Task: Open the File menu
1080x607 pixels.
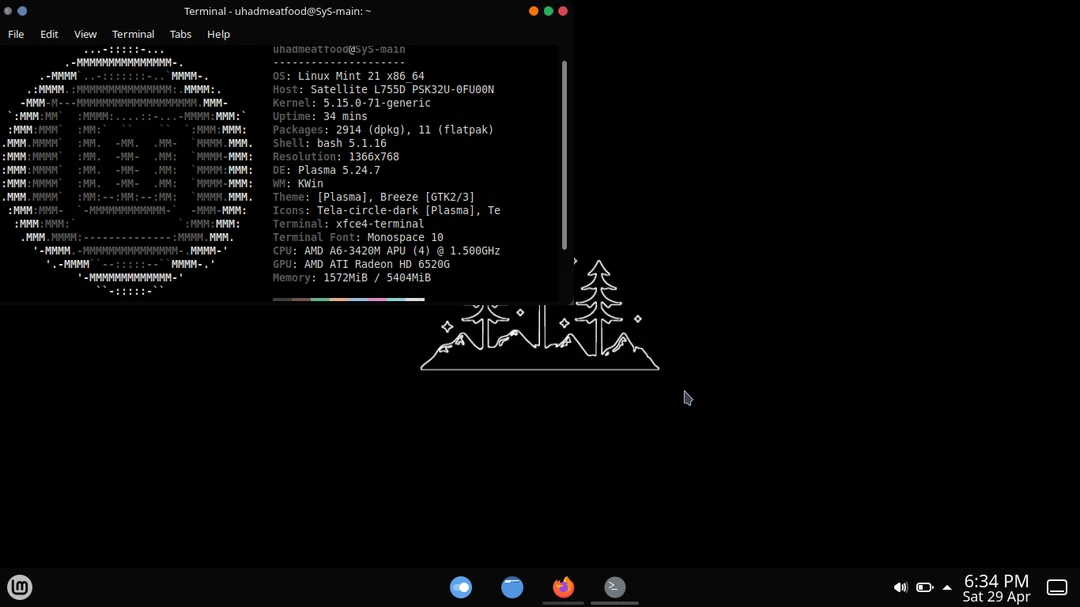Action: [15, 33]
